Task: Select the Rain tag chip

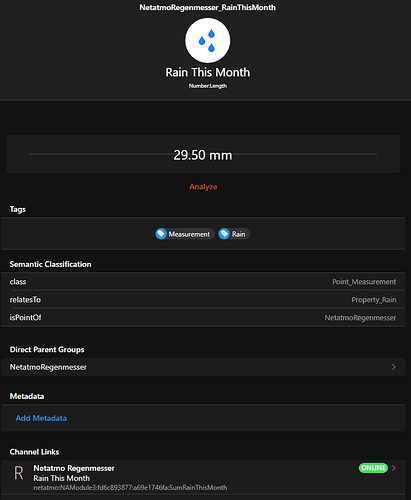Action: coord(234,234)
